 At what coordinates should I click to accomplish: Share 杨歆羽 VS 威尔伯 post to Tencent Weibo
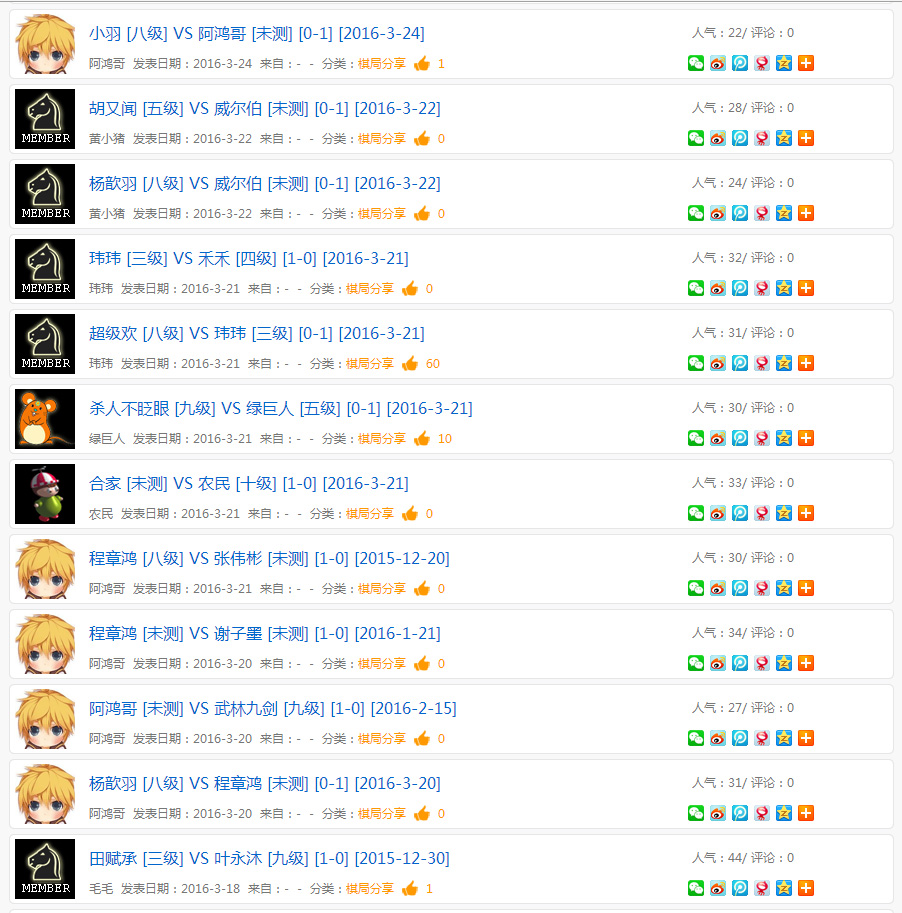click(740, 213)
